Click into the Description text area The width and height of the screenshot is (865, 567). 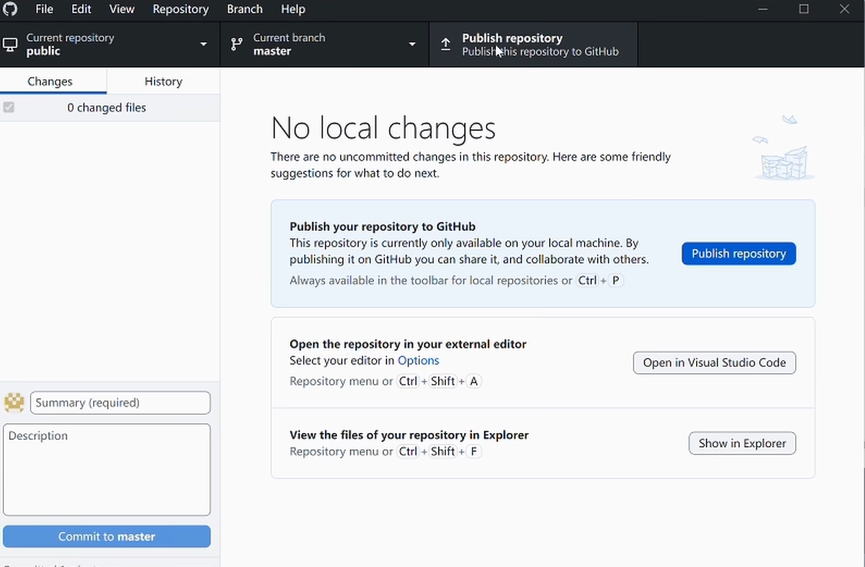click(x=106, y=470)
